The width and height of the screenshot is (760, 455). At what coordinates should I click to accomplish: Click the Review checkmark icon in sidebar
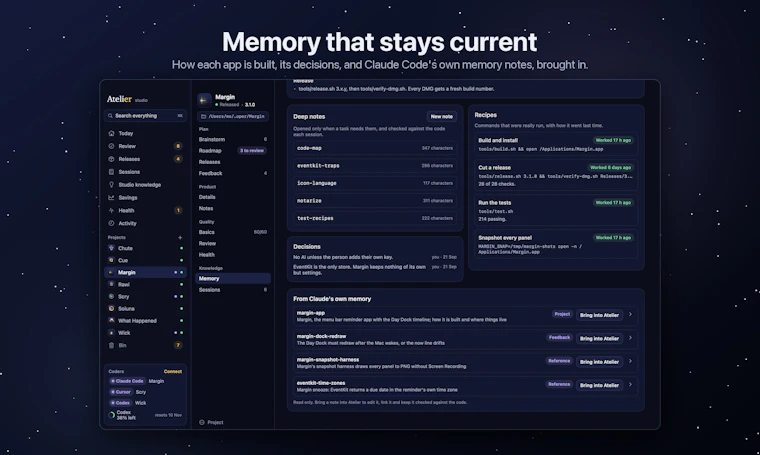tap(111, 146)
